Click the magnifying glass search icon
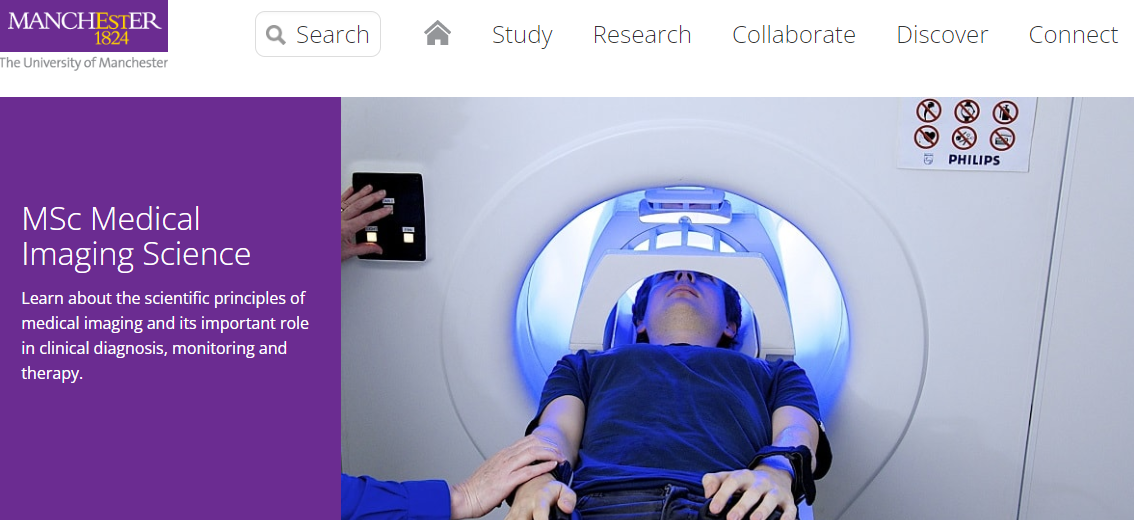The height and width of the screenshot is (520, 1134). (x=276, y=35)
